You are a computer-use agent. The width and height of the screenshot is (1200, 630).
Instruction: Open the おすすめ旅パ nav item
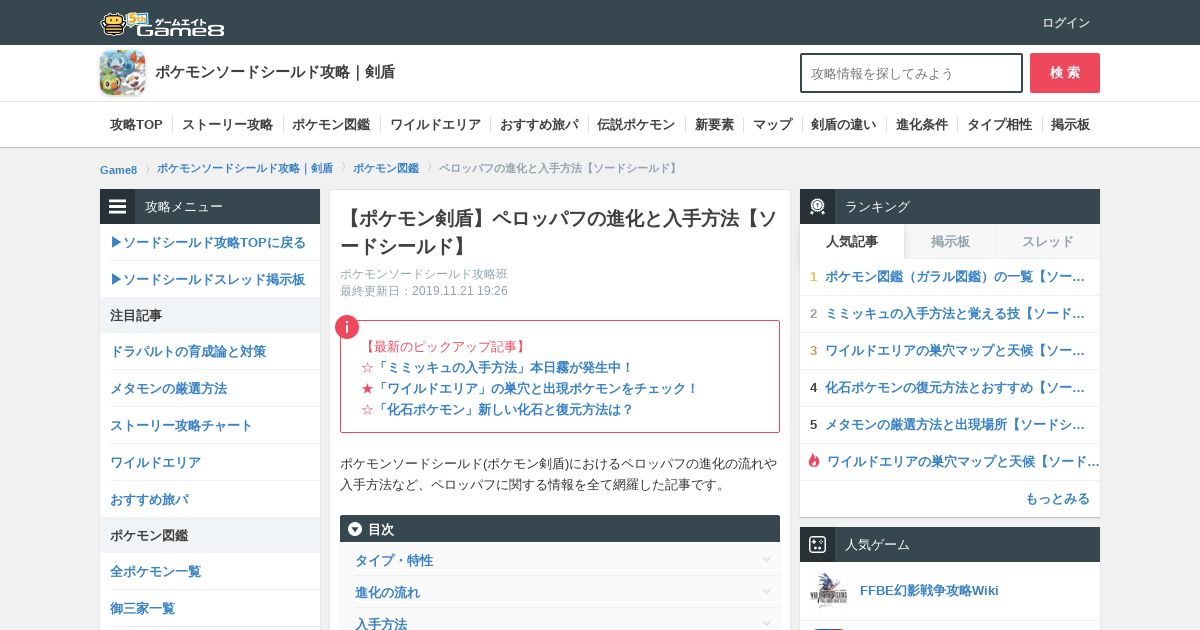pos(539,125)
